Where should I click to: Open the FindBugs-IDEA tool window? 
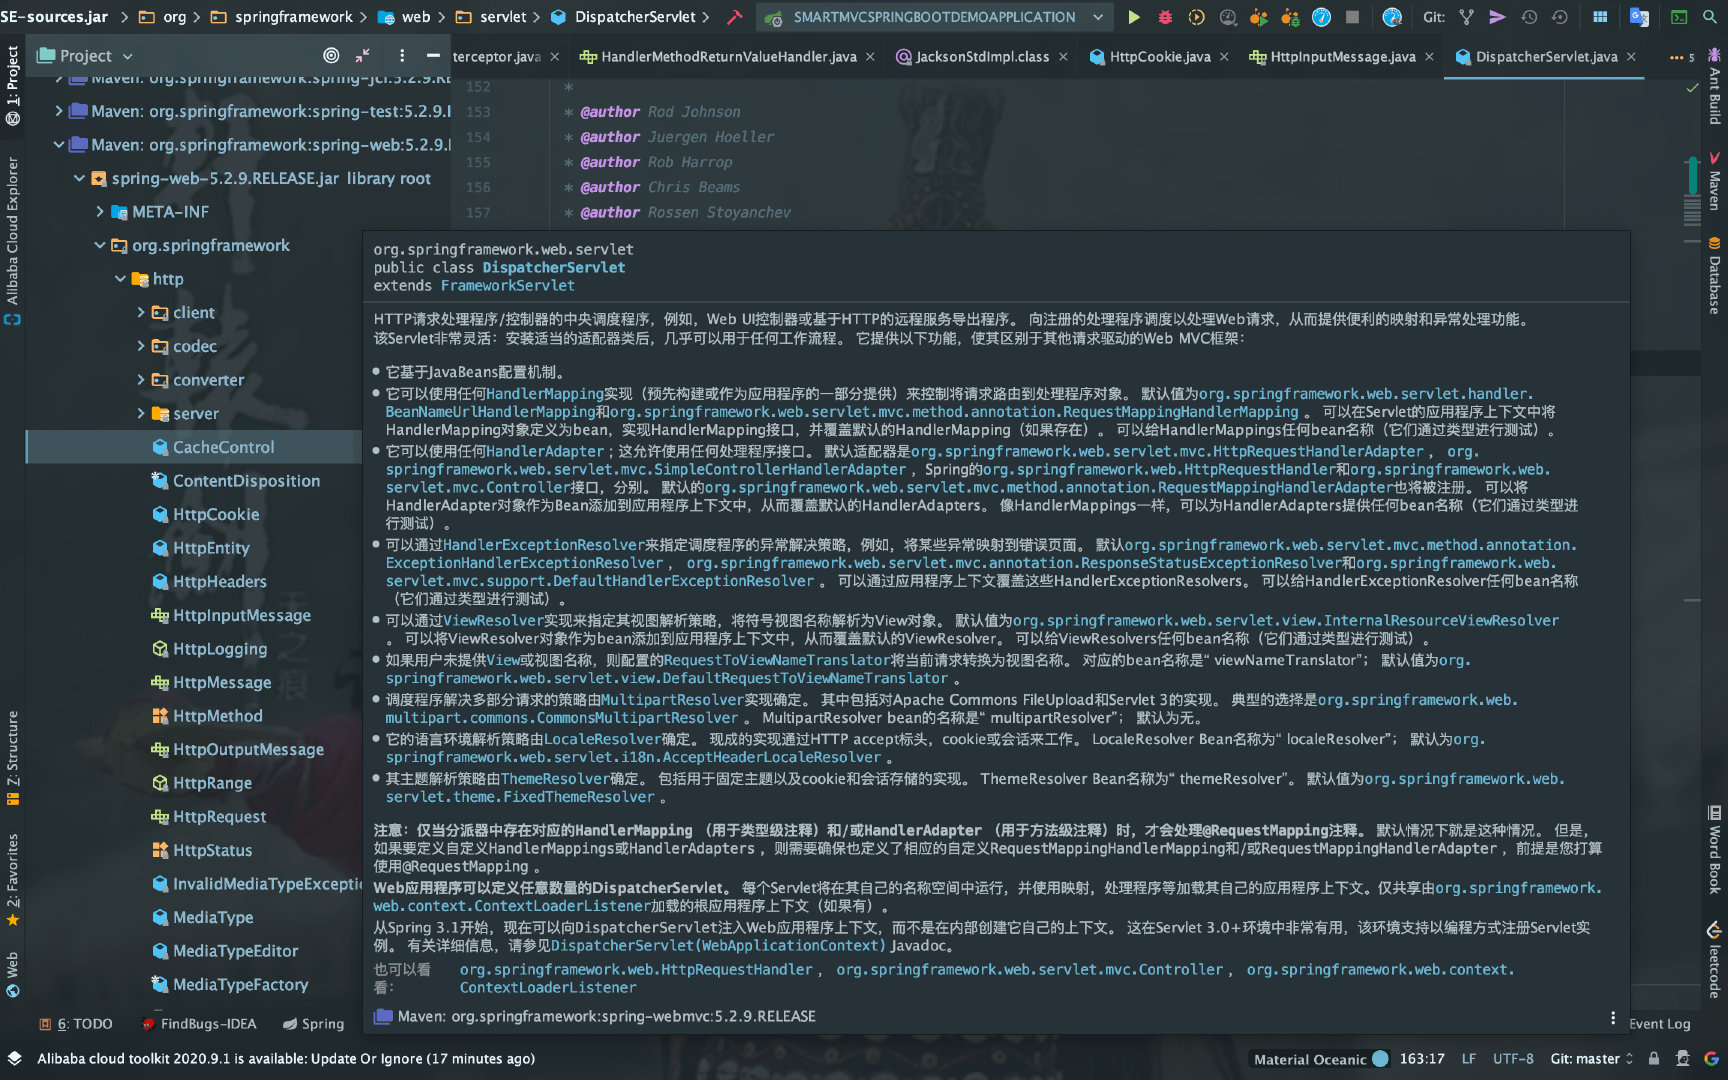[x=199, y=1024]
